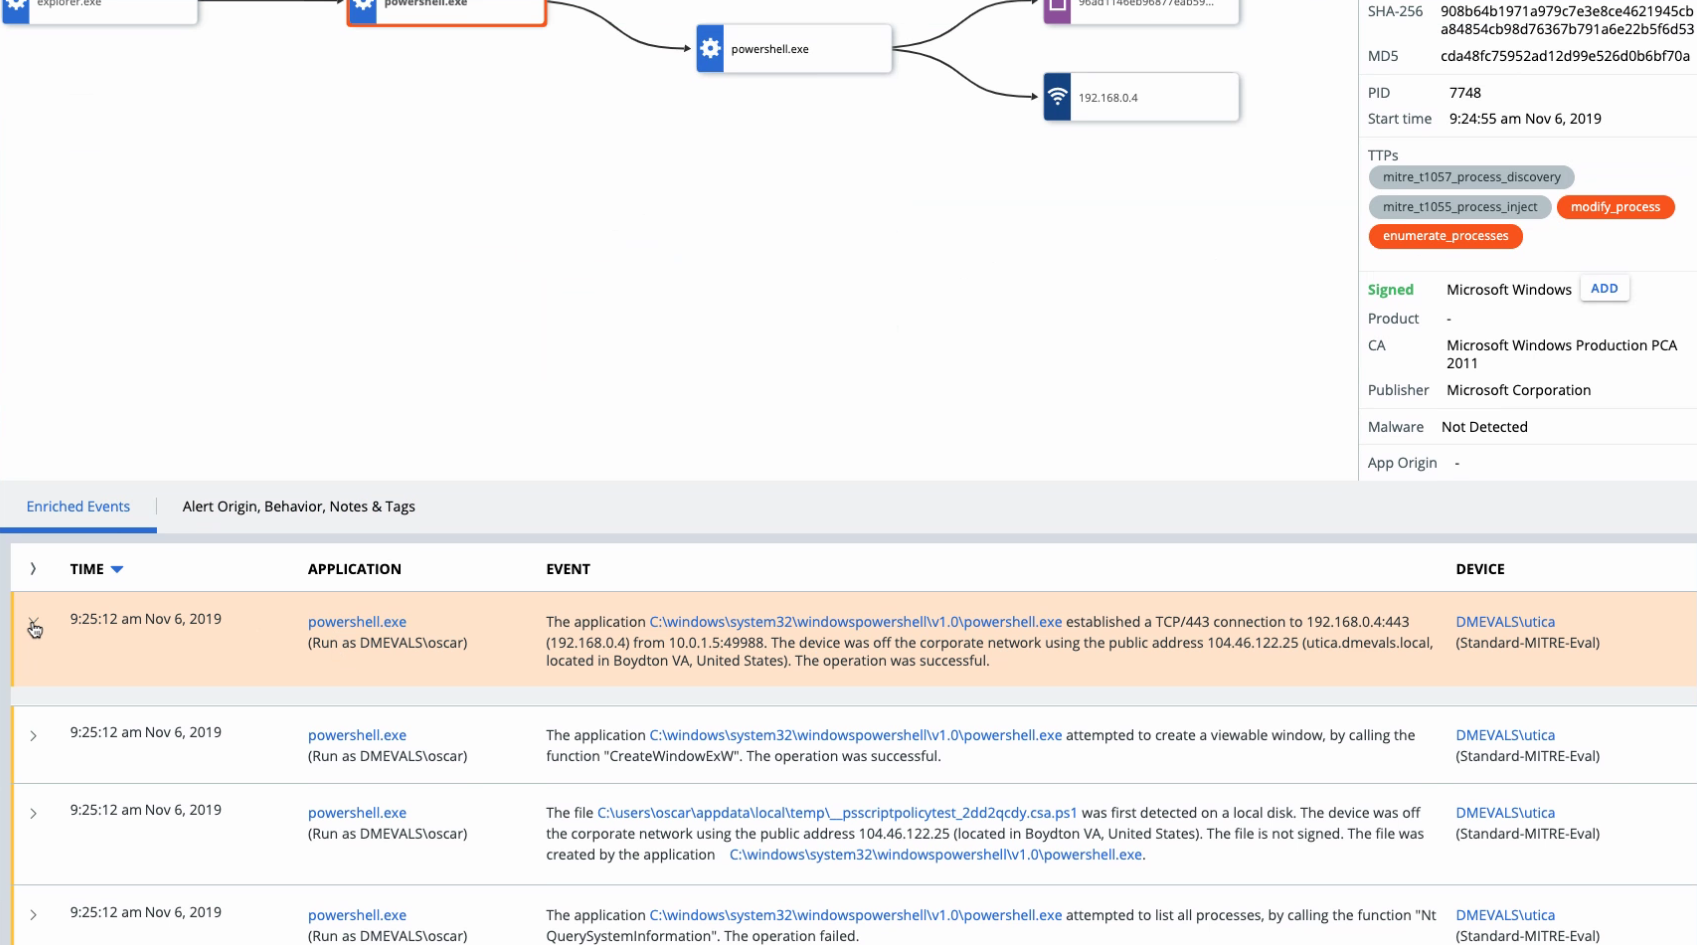Click Malware status Not Detected
Screen dimensions: 1697x945
1484,427
